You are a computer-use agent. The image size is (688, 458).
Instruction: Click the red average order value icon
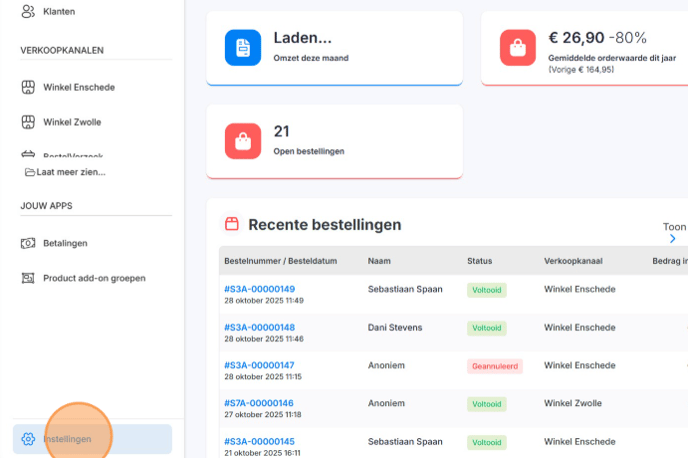click(x=518, y=47)
